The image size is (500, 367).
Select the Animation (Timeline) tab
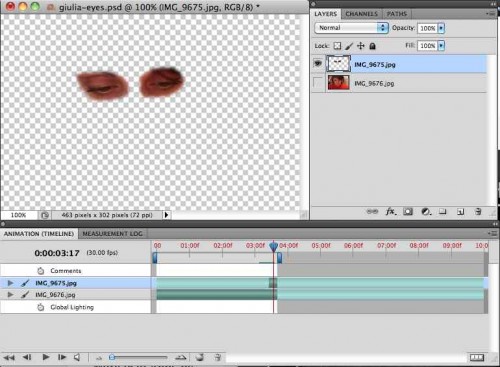tap(39, 234)
